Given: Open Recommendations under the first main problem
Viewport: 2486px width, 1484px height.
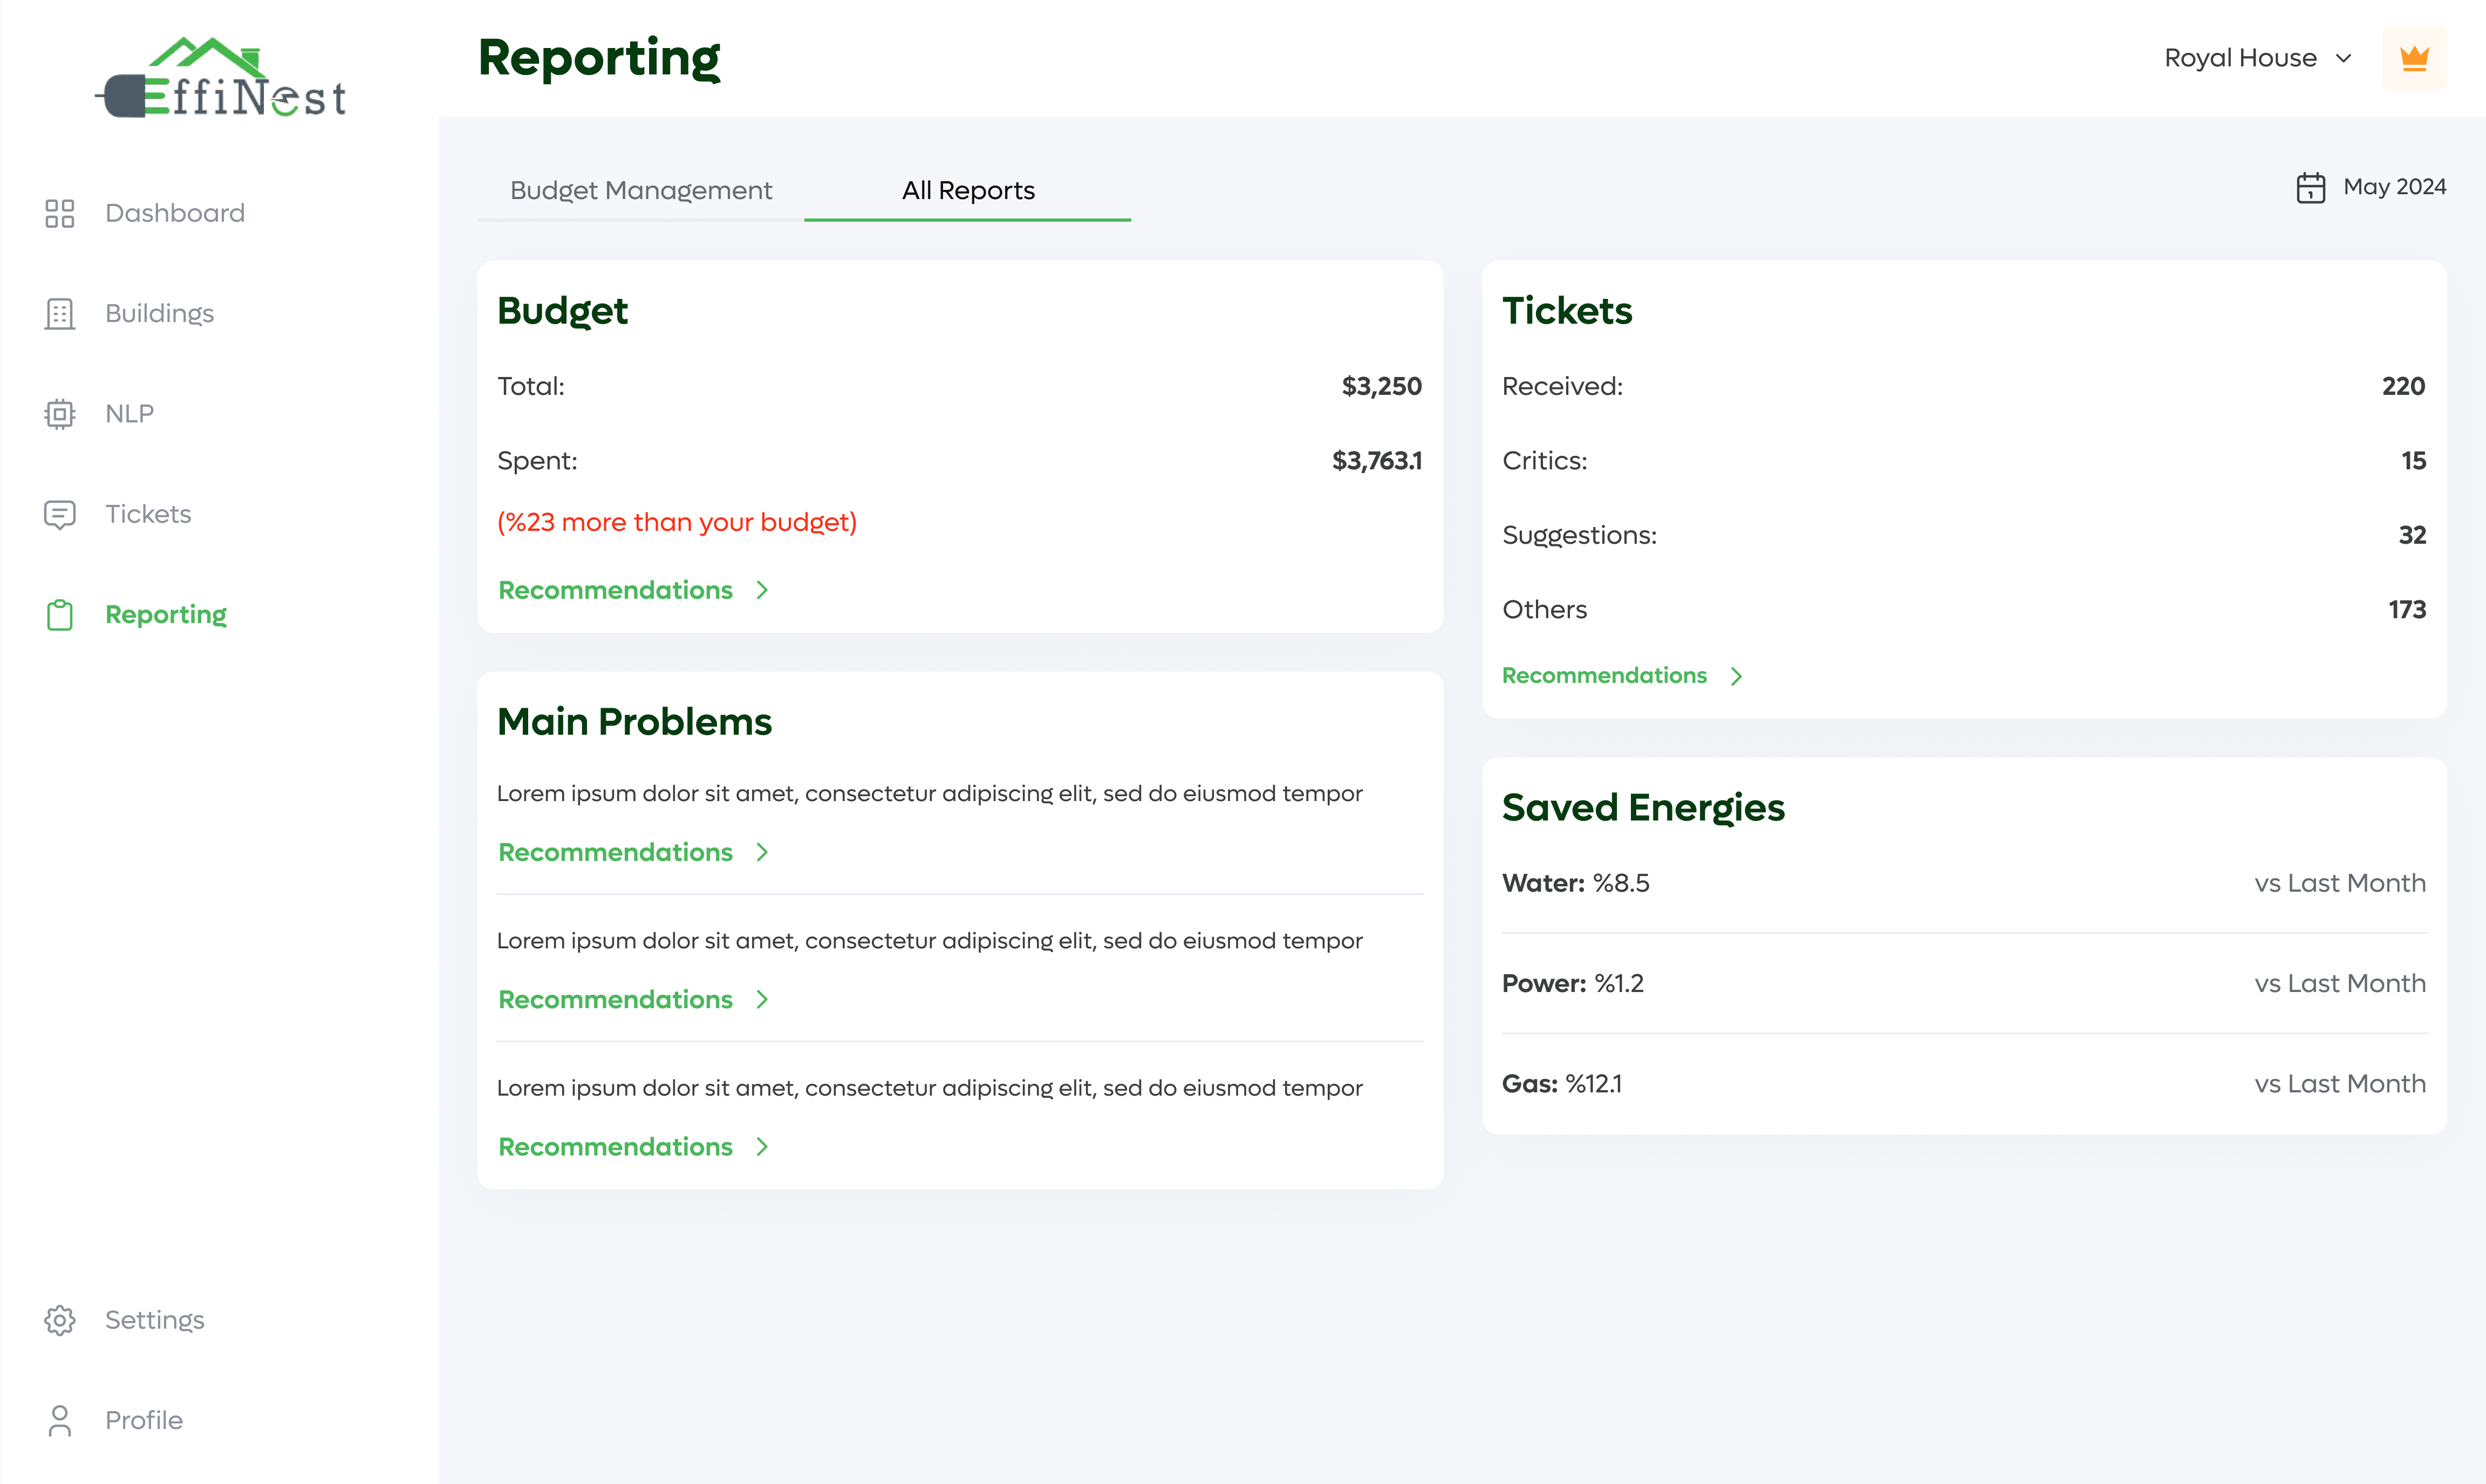Looking at the screenshot, I should coord(615,852).
